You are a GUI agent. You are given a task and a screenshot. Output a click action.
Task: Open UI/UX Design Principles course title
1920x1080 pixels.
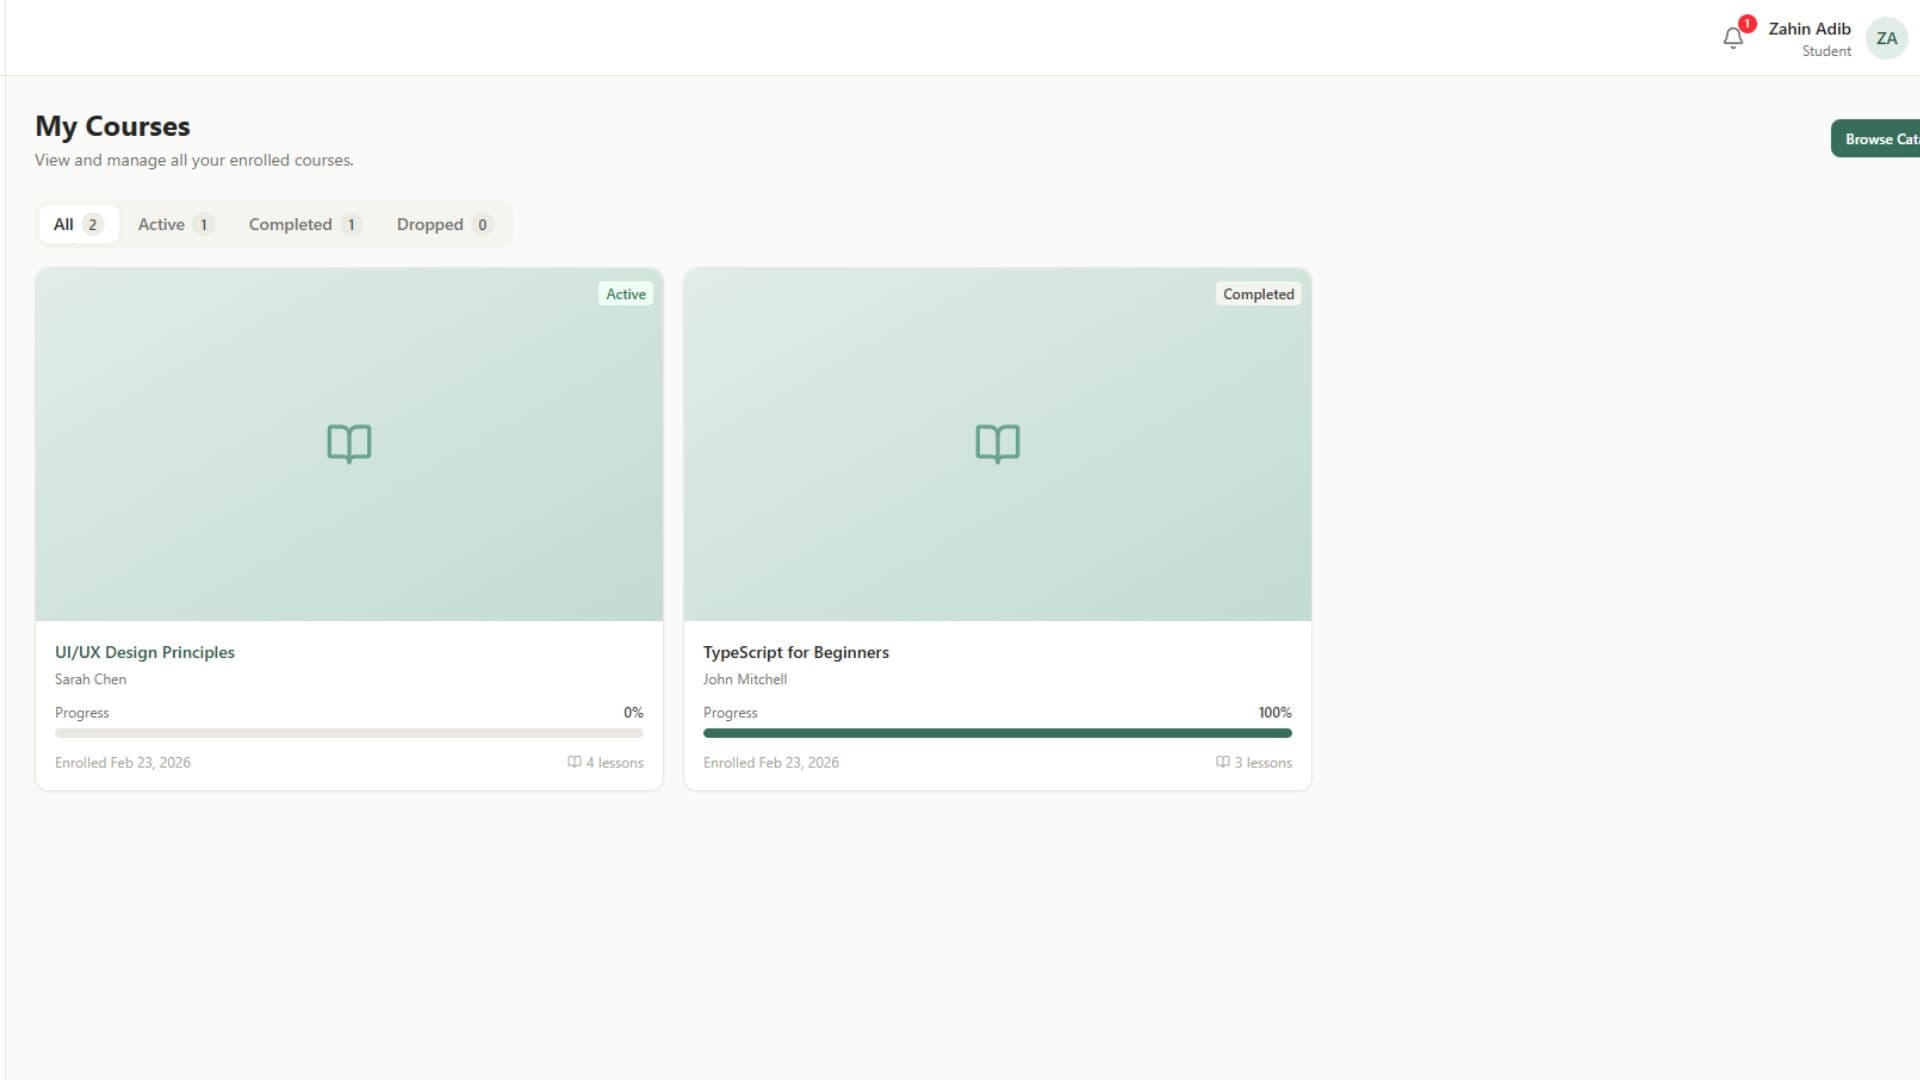[145, 652]
